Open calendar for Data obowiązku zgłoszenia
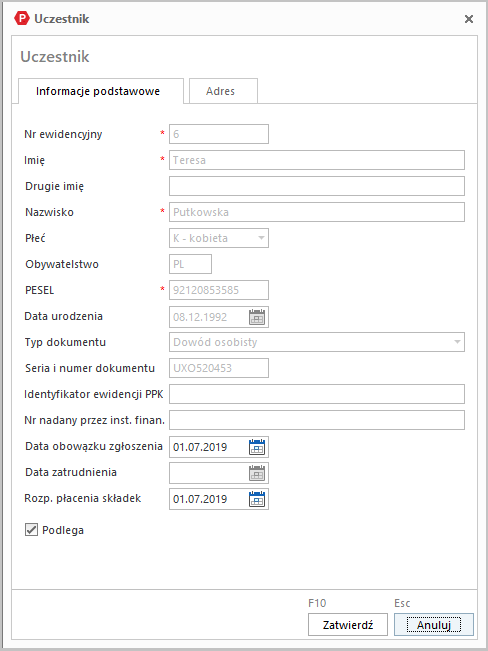 coord(257,447)
